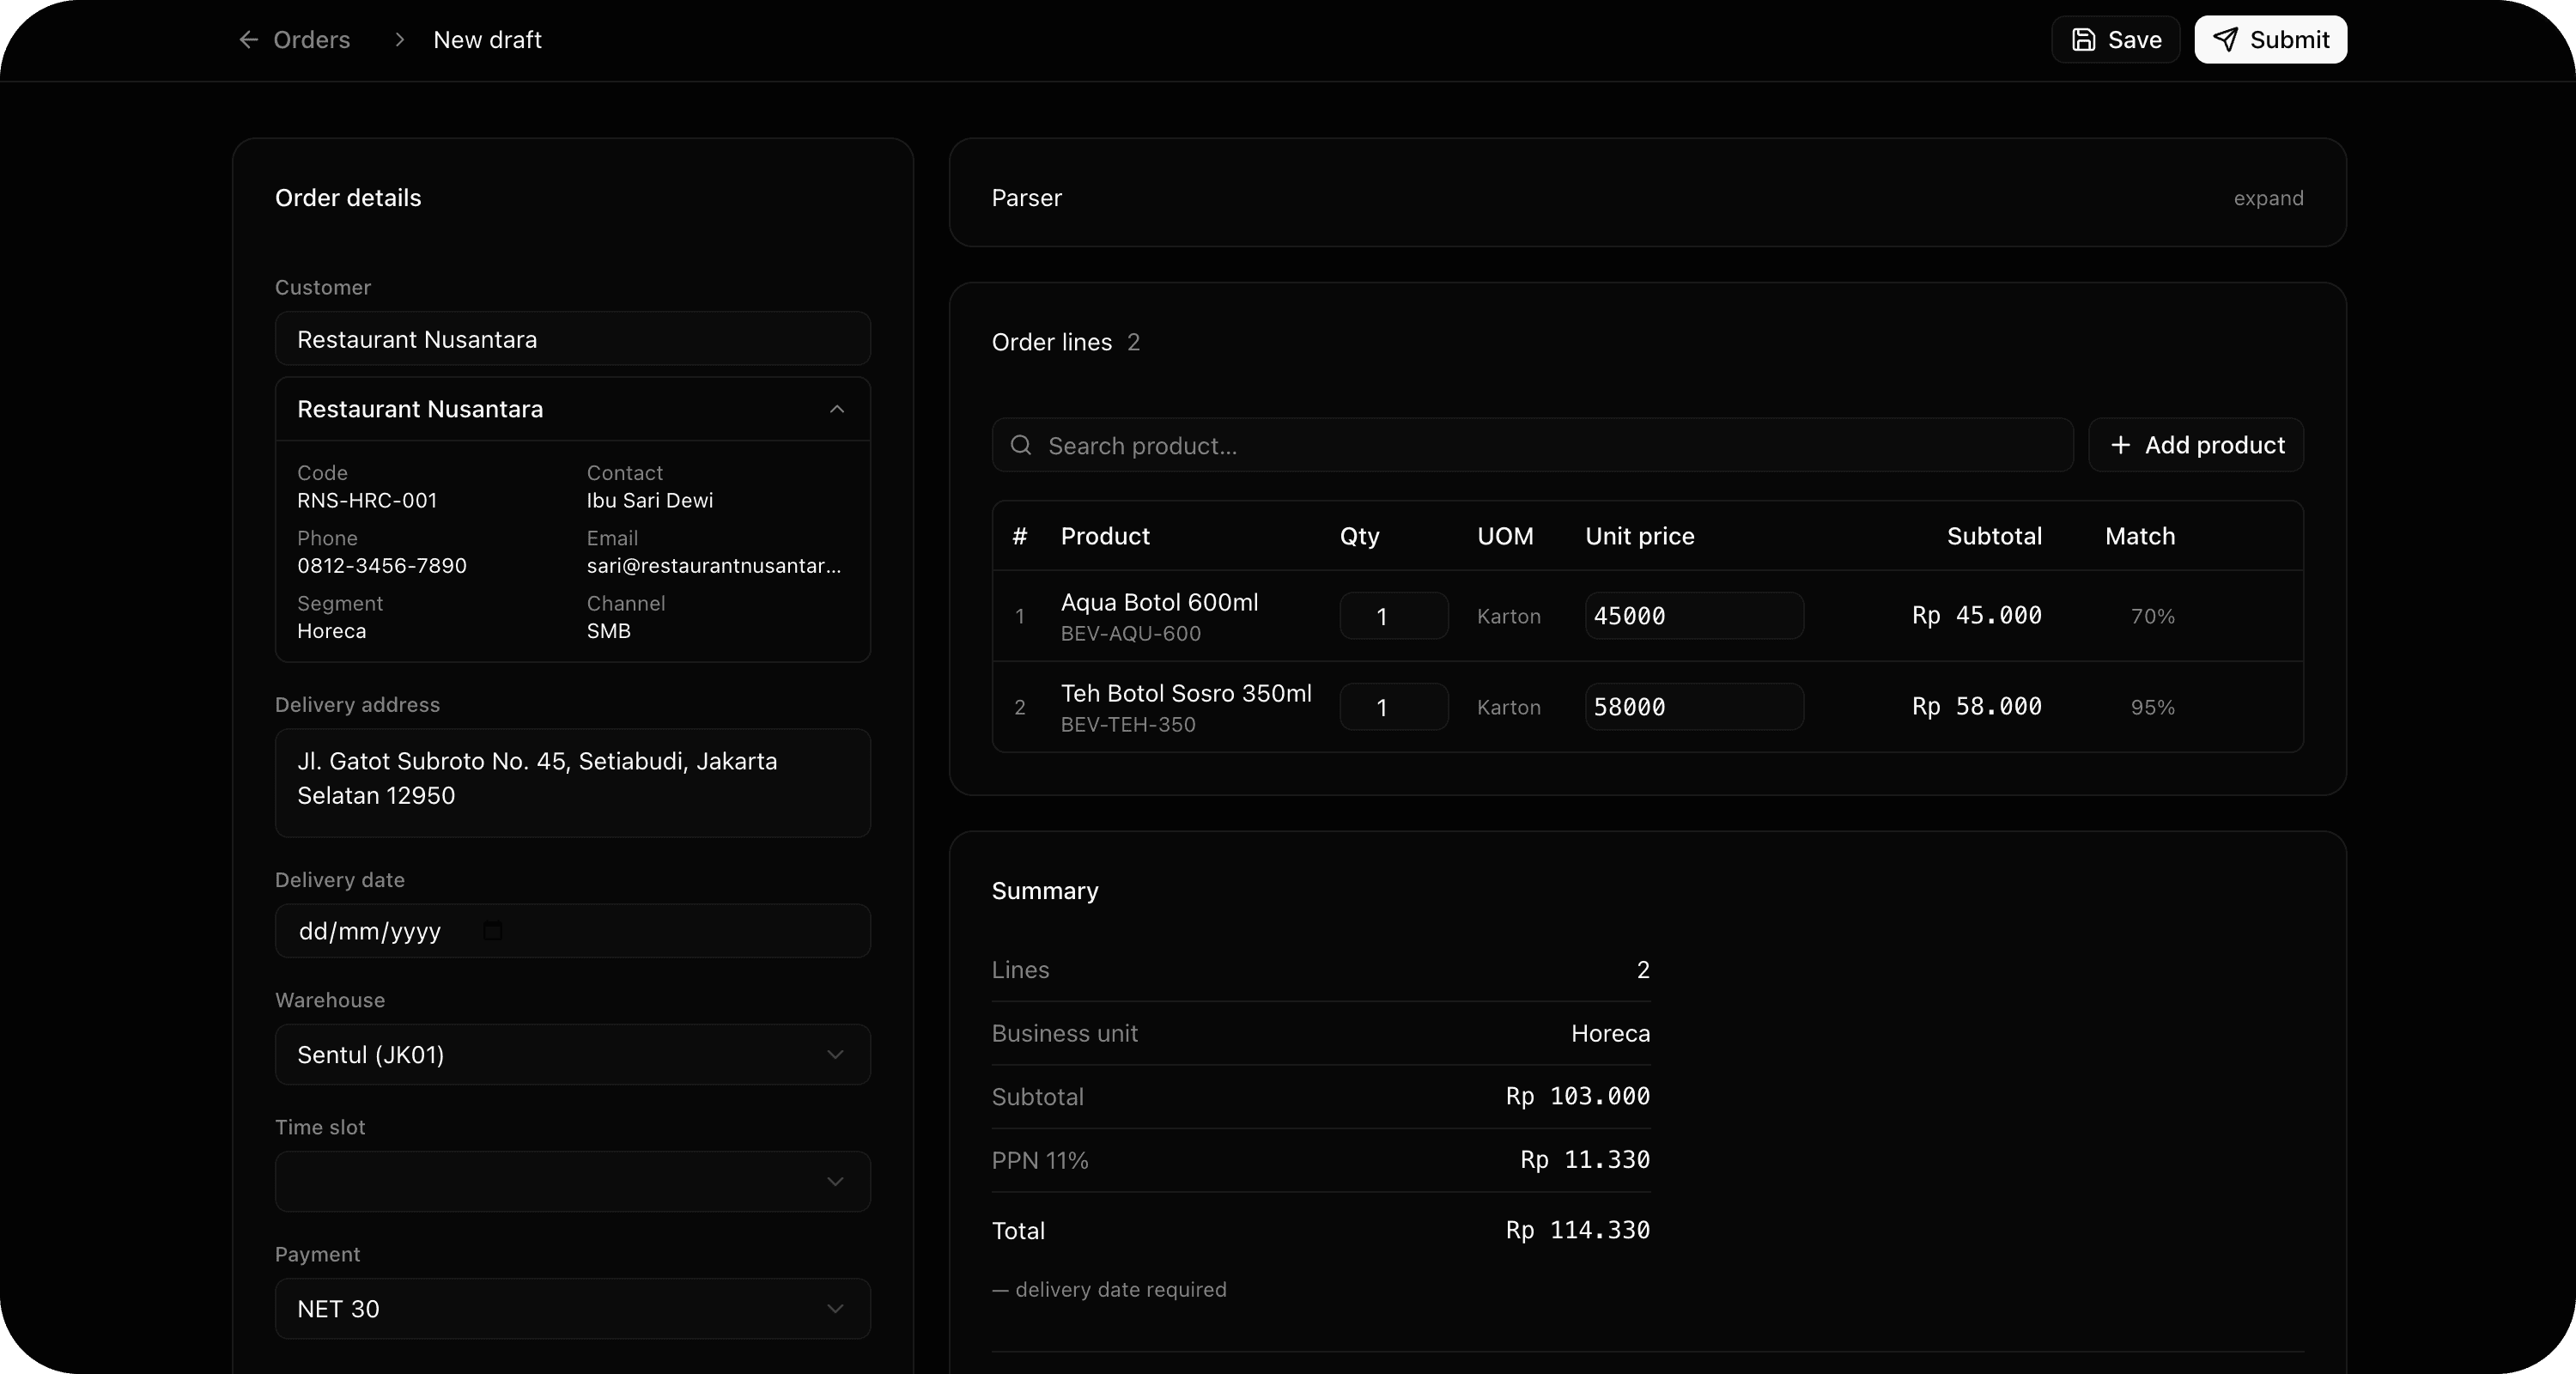Click the Qty field for Teh Botol Sosro
This screenshot has width=2576, height=1374.
[1393, 707]
